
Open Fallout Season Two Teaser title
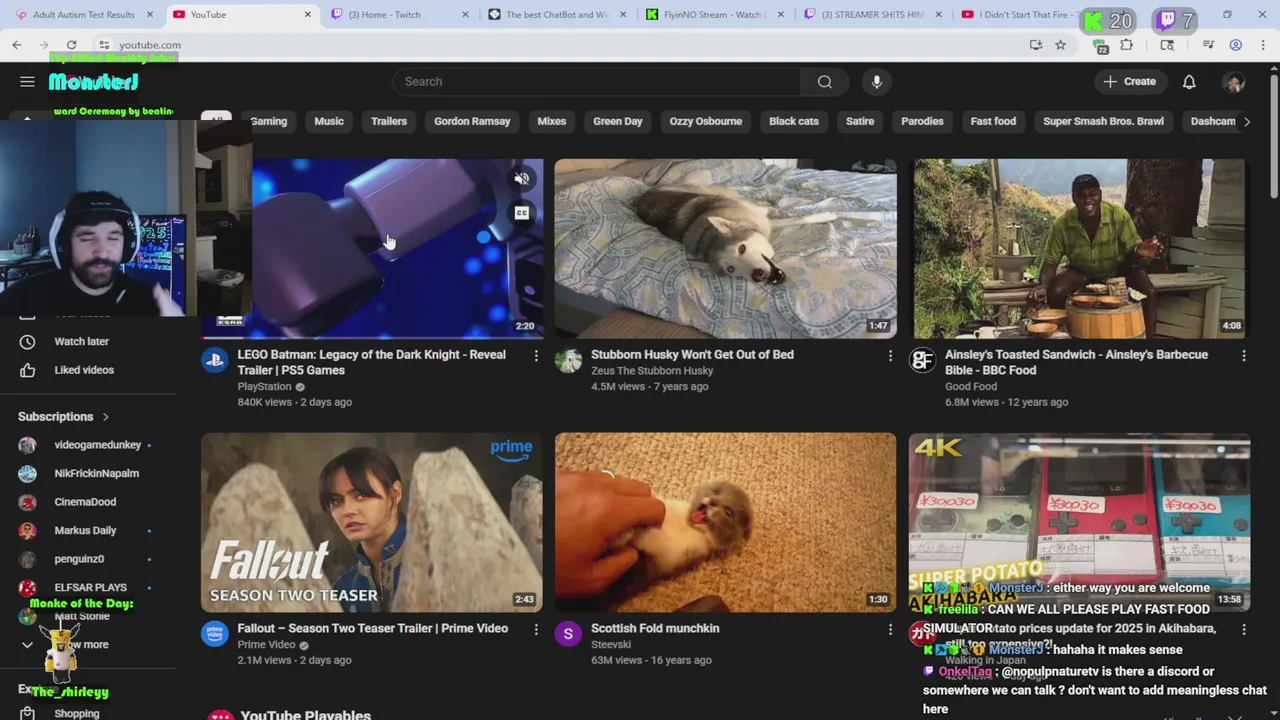pos(372,629)
